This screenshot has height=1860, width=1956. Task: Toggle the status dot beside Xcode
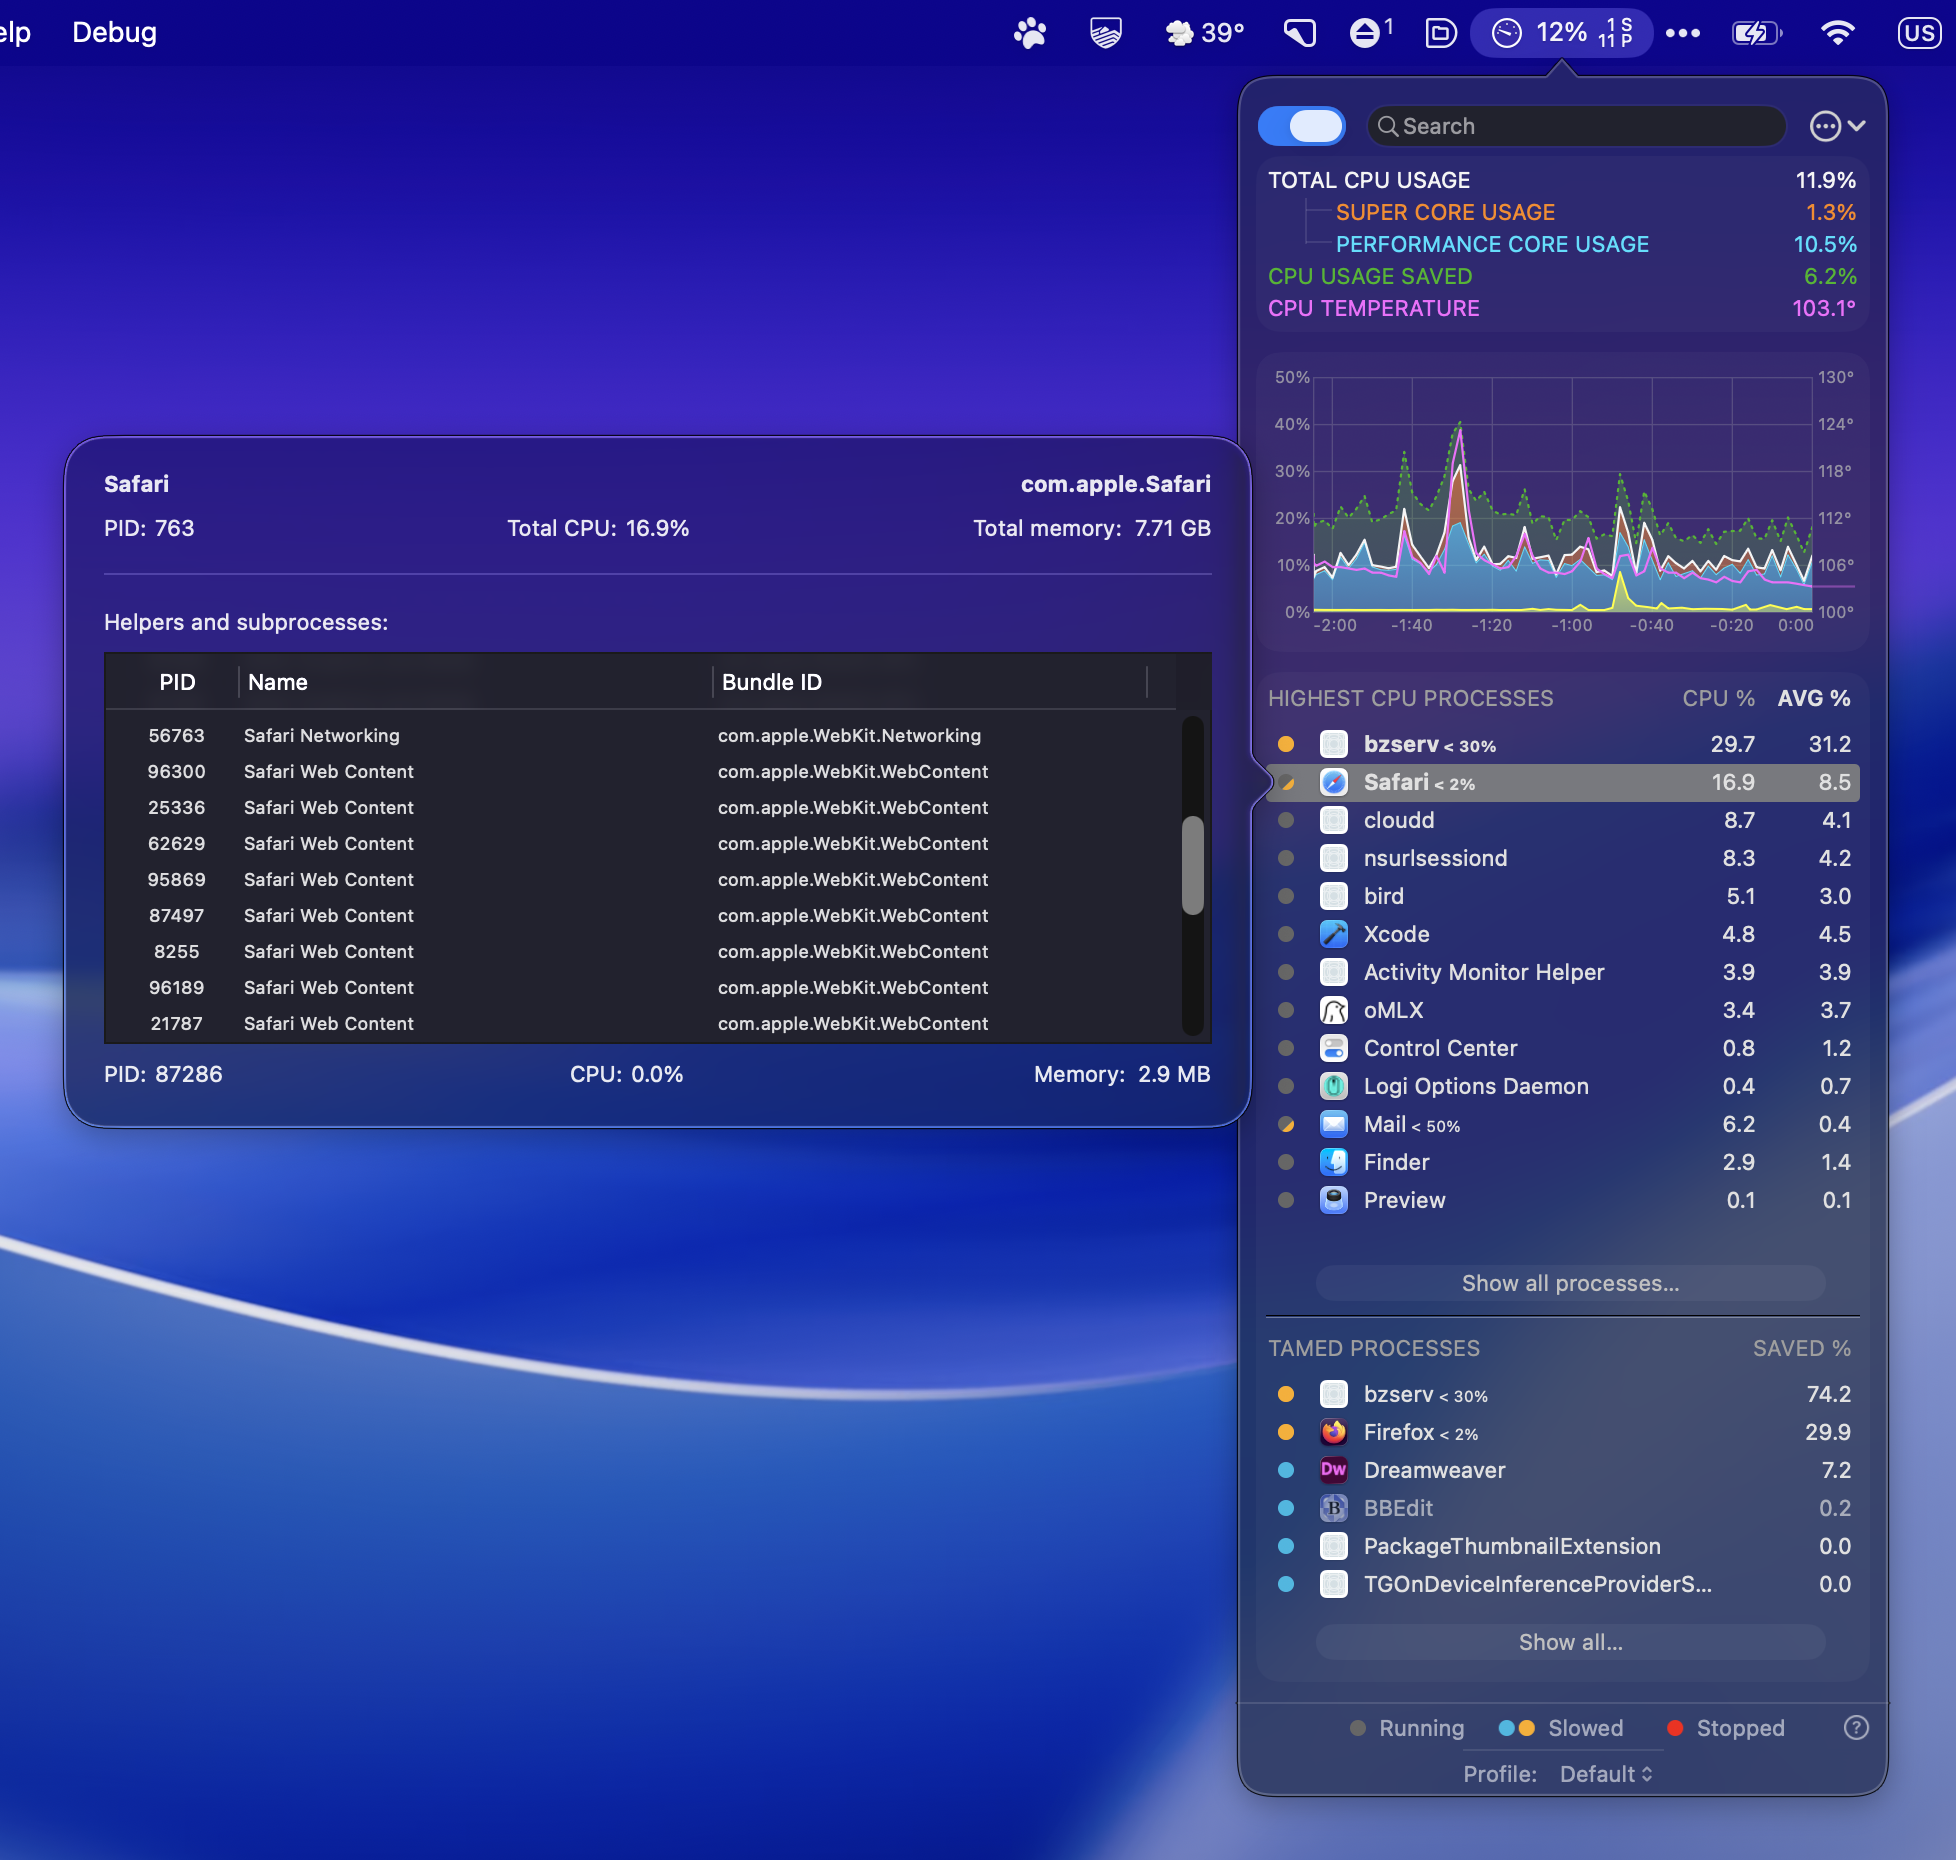[1286, 934]
